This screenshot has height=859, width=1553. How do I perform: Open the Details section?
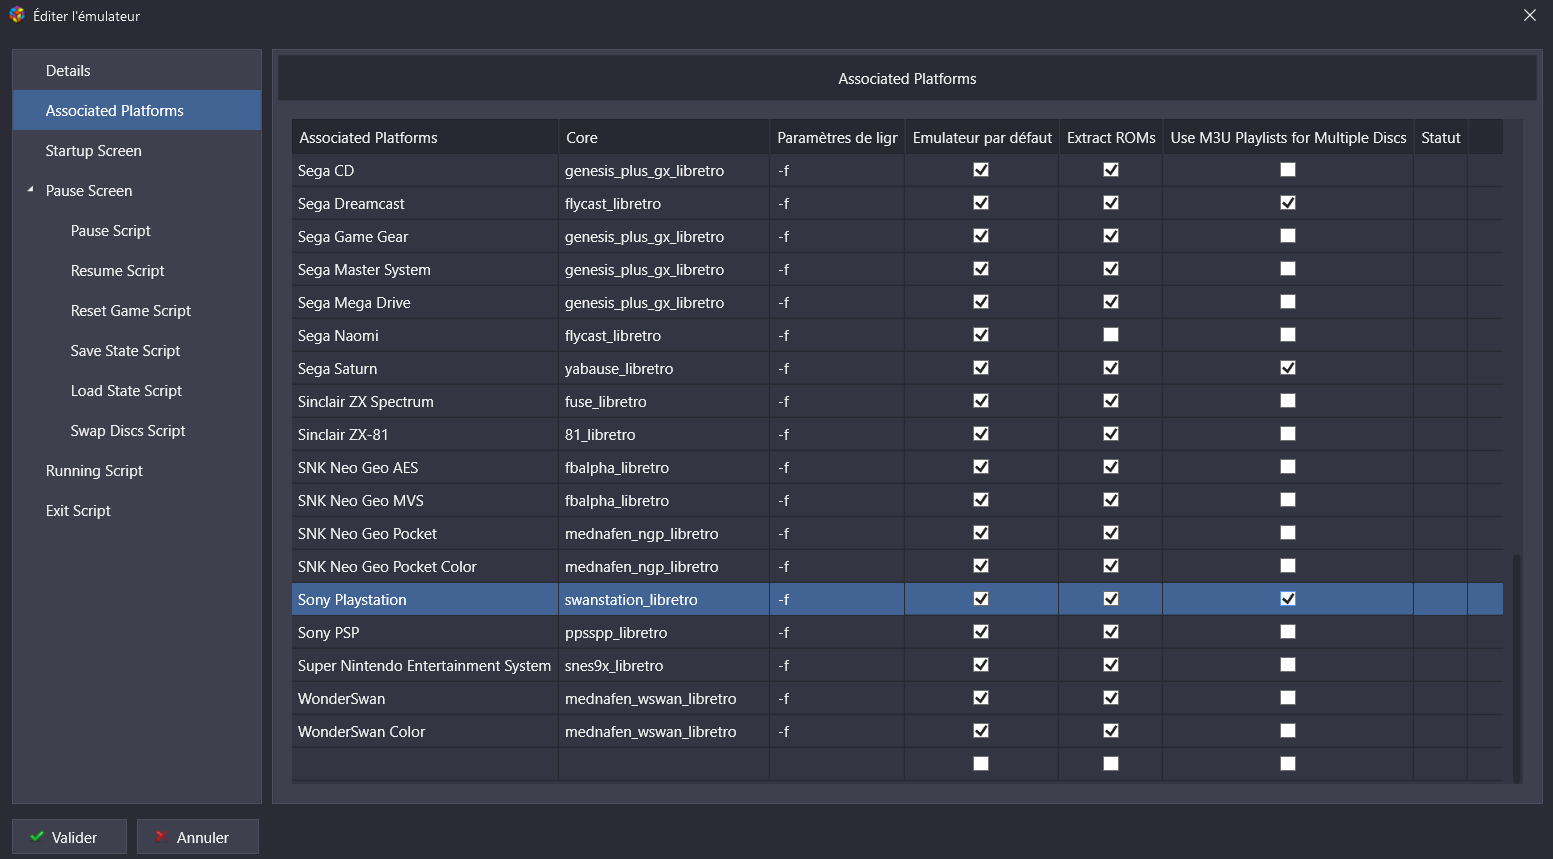[137, 70]
